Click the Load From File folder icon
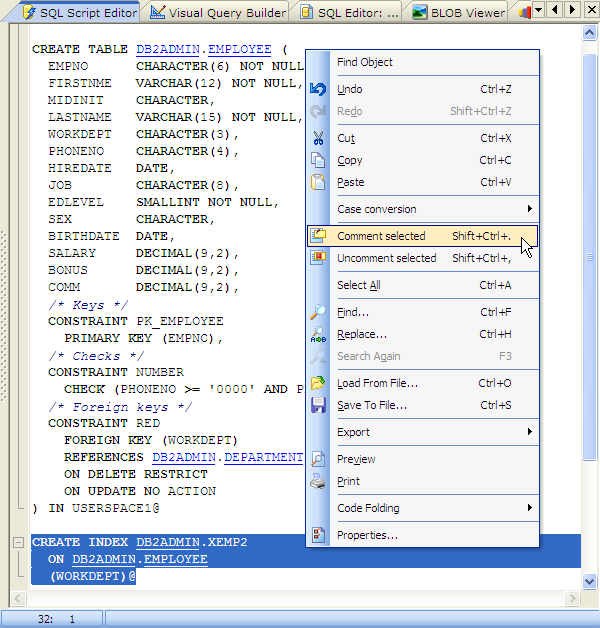This screenshot has height=628, width=600. [x=318, y=383]
